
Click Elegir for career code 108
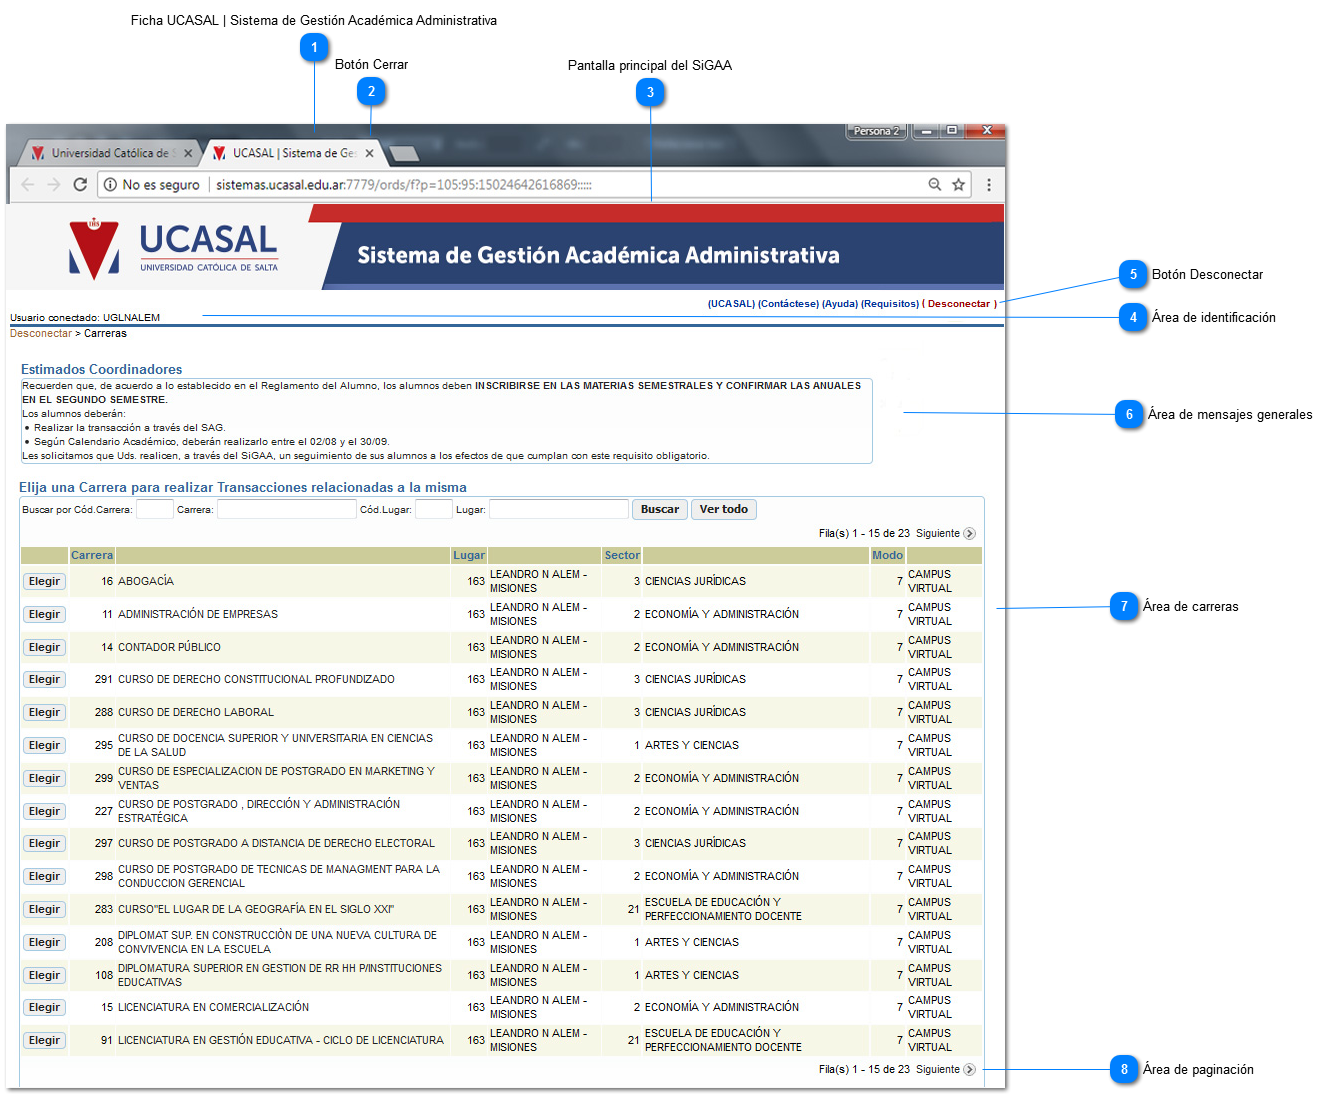click(44, 975)
